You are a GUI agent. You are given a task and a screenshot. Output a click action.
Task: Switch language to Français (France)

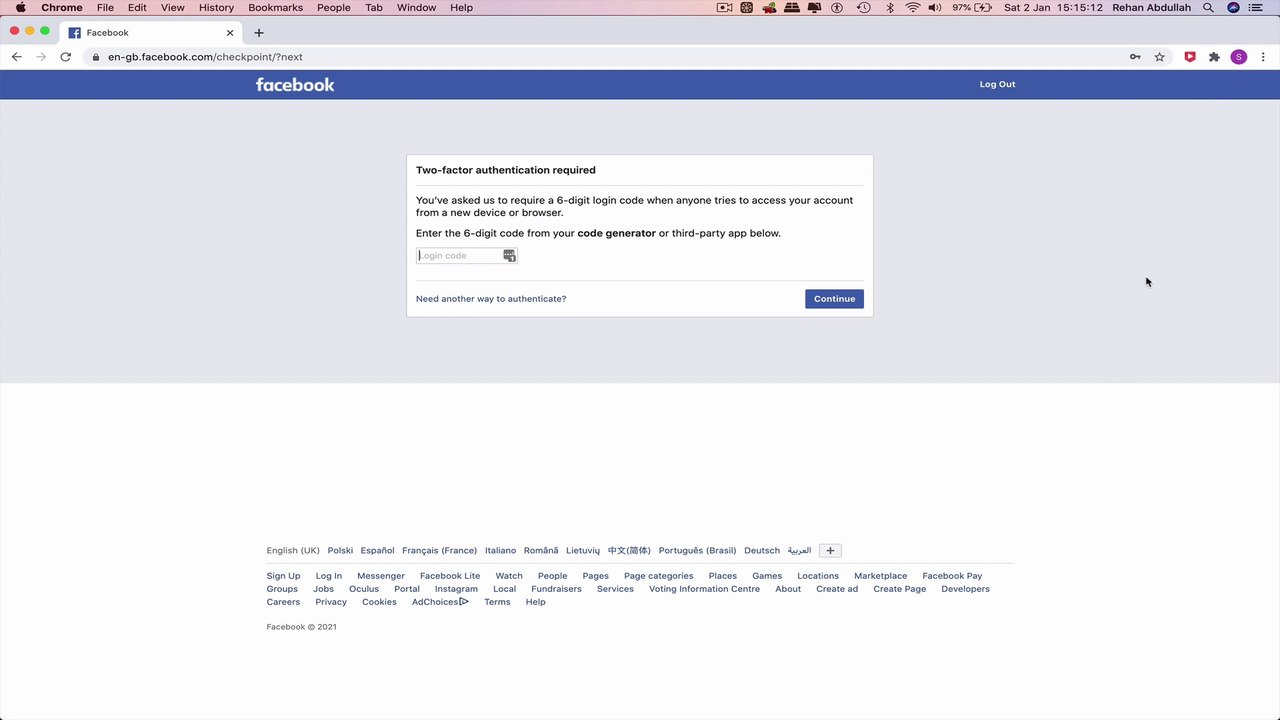[439, 550]
